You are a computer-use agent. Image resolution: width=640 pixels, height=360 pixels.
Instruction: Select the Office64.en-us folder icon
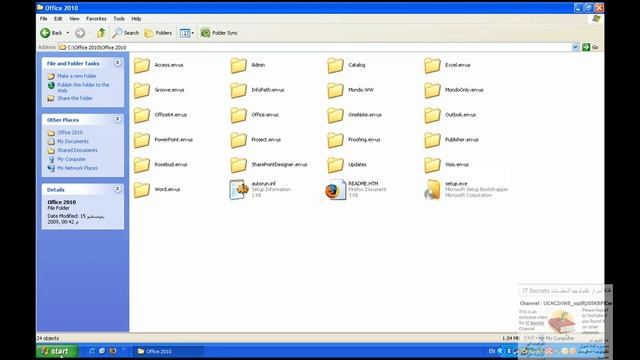(142, 115)
